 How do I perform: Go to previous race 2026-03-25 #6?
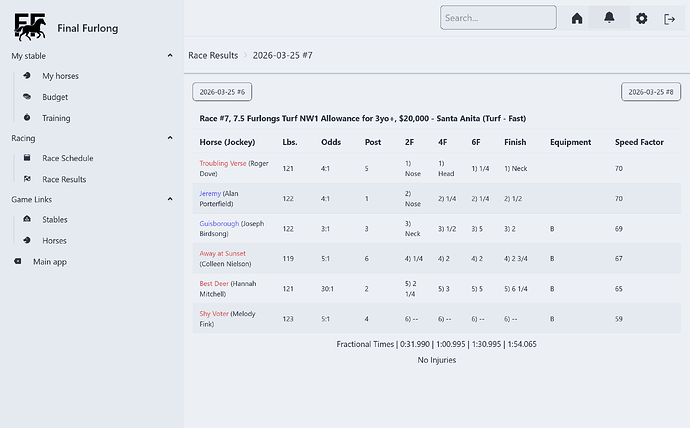pyautogui.click(x=222, y=92)
